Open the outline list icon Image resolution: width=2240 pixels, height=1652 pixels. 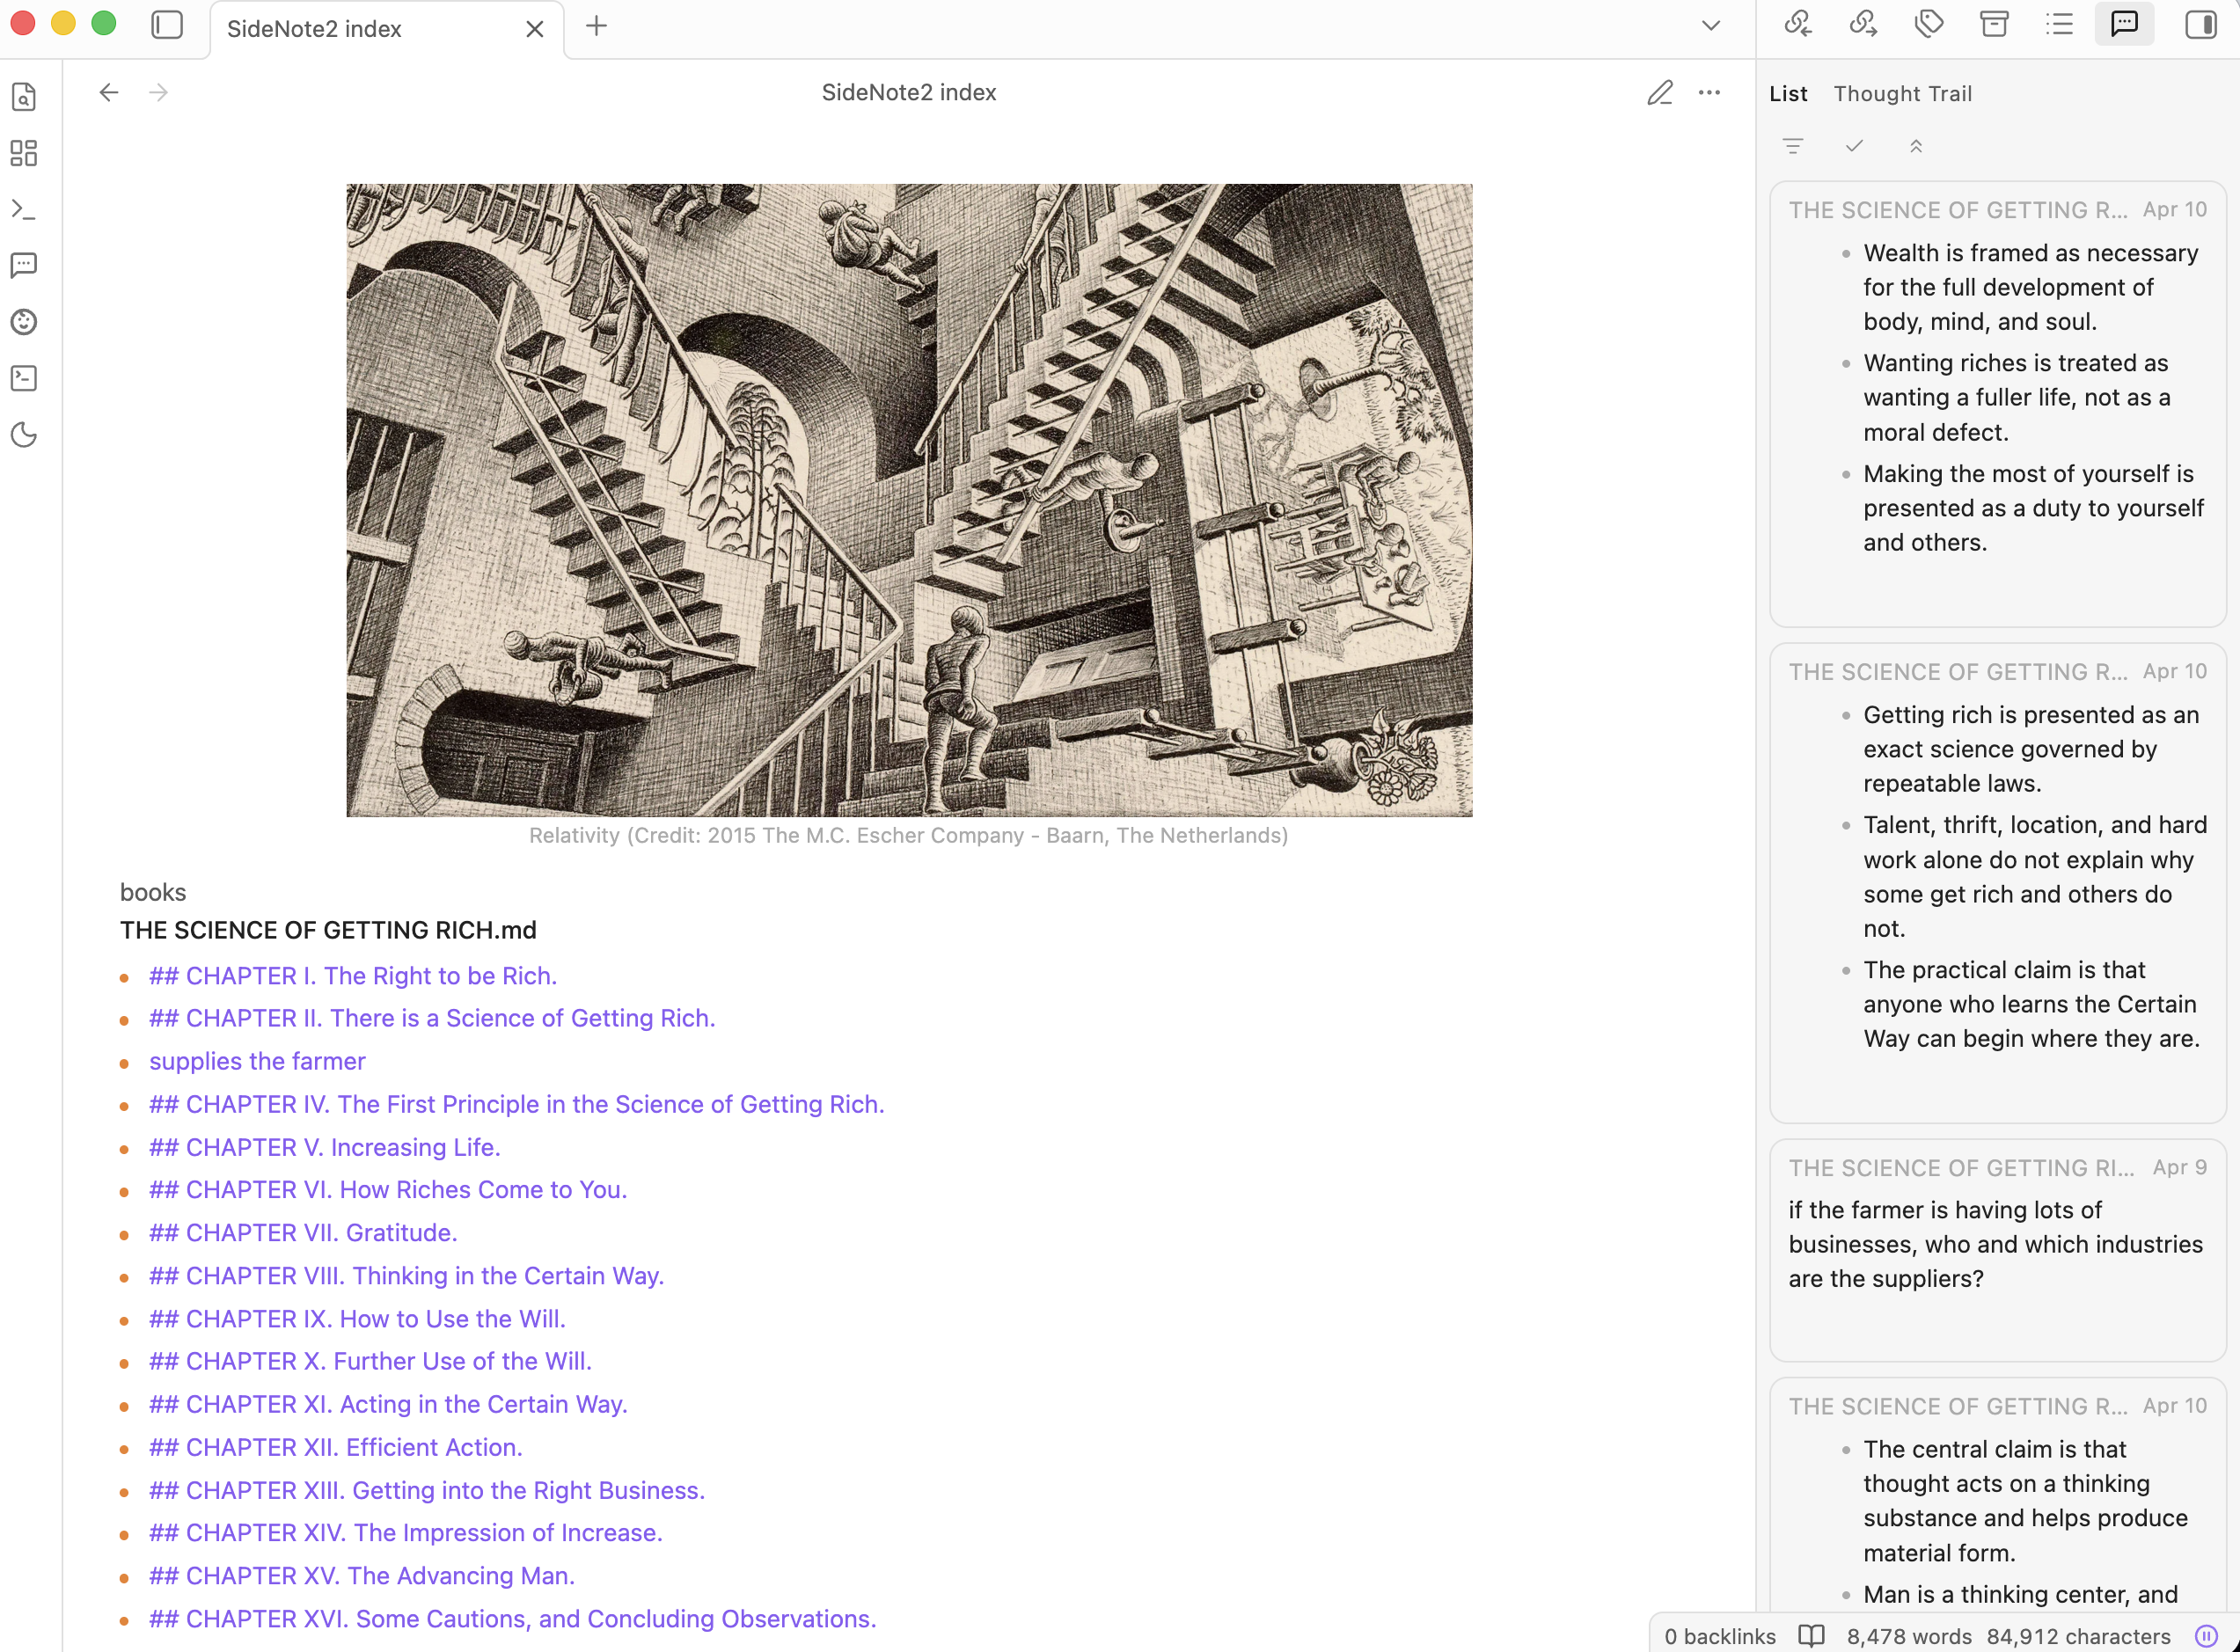[x=2060, y=24]
